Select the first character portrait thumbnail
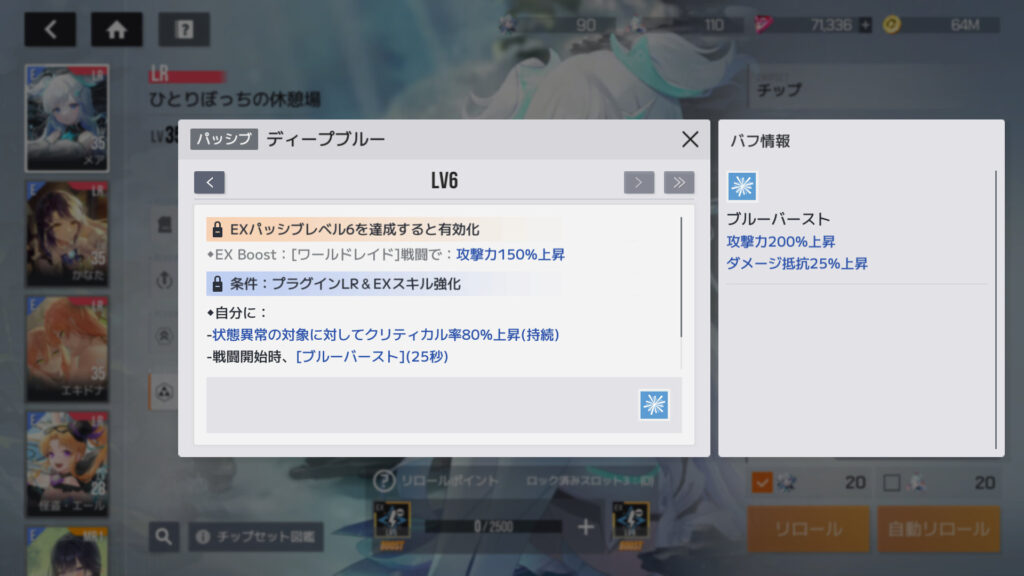The width and height of the screenshot is (1024, 576). pyautogui.click(x=67, y=118)
